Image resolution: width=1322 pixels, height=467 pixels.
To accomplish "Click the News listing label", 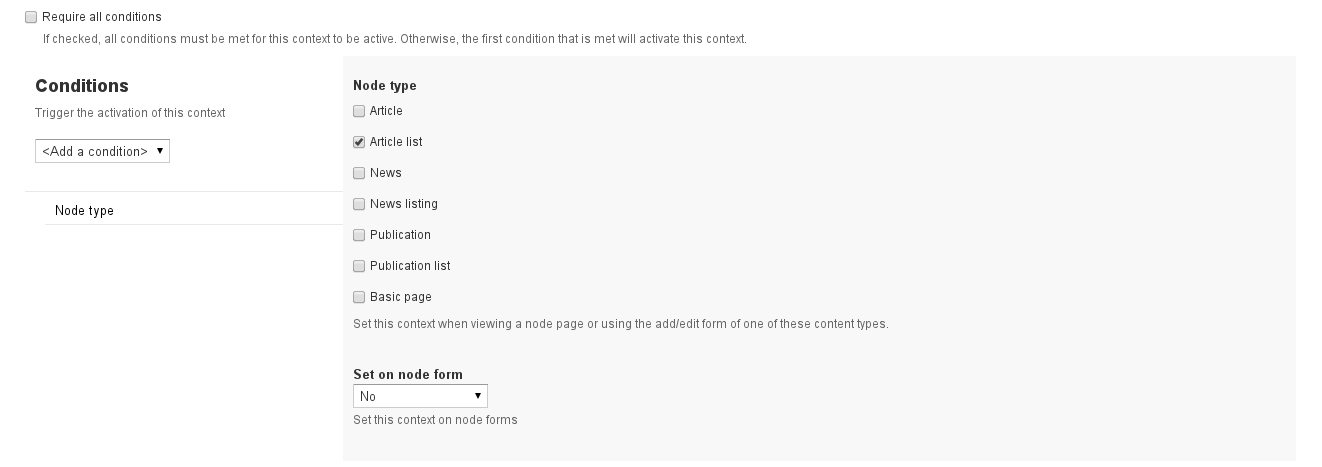I will 404,204.
